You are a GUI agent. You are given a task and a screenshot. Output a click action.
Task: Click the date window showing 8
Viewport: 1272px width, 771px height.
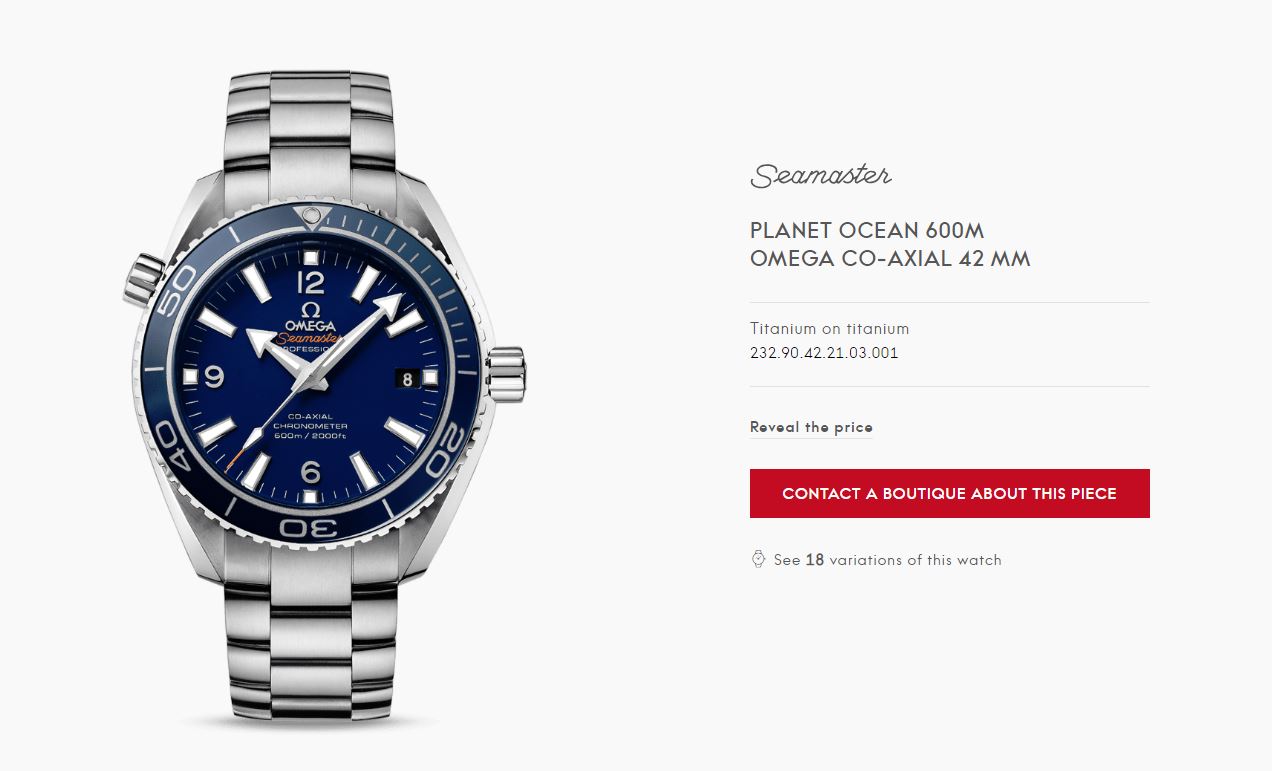point(407,377)
